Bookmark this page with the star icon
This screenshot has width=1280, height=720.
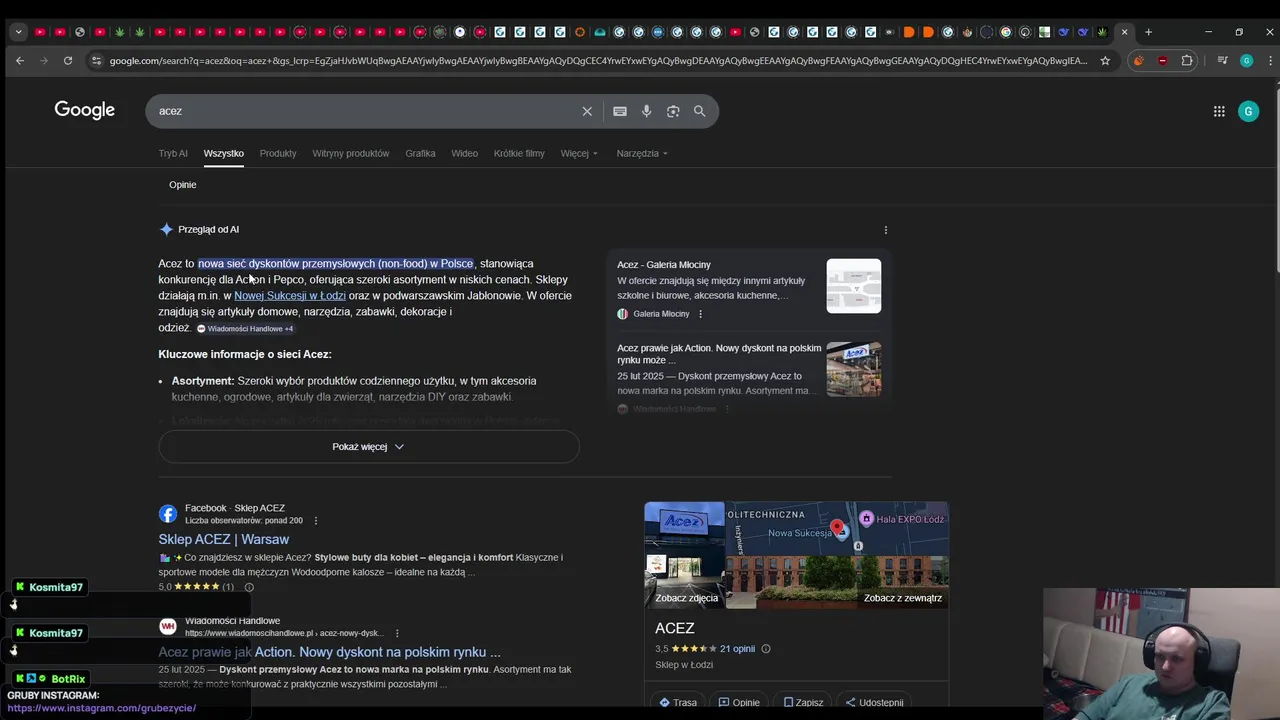(x=1105, y=61)
